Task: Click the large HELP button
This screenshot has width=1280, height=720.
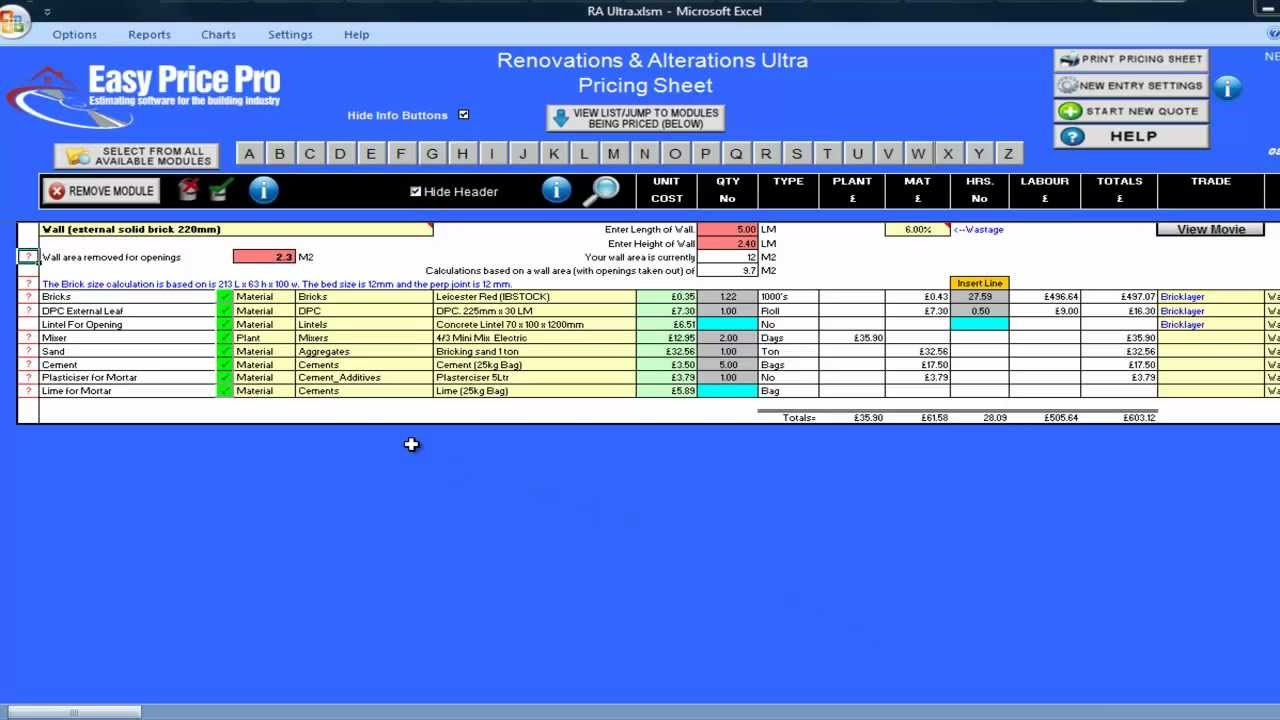Action: pyautogui.click(x=1131, y=137)
